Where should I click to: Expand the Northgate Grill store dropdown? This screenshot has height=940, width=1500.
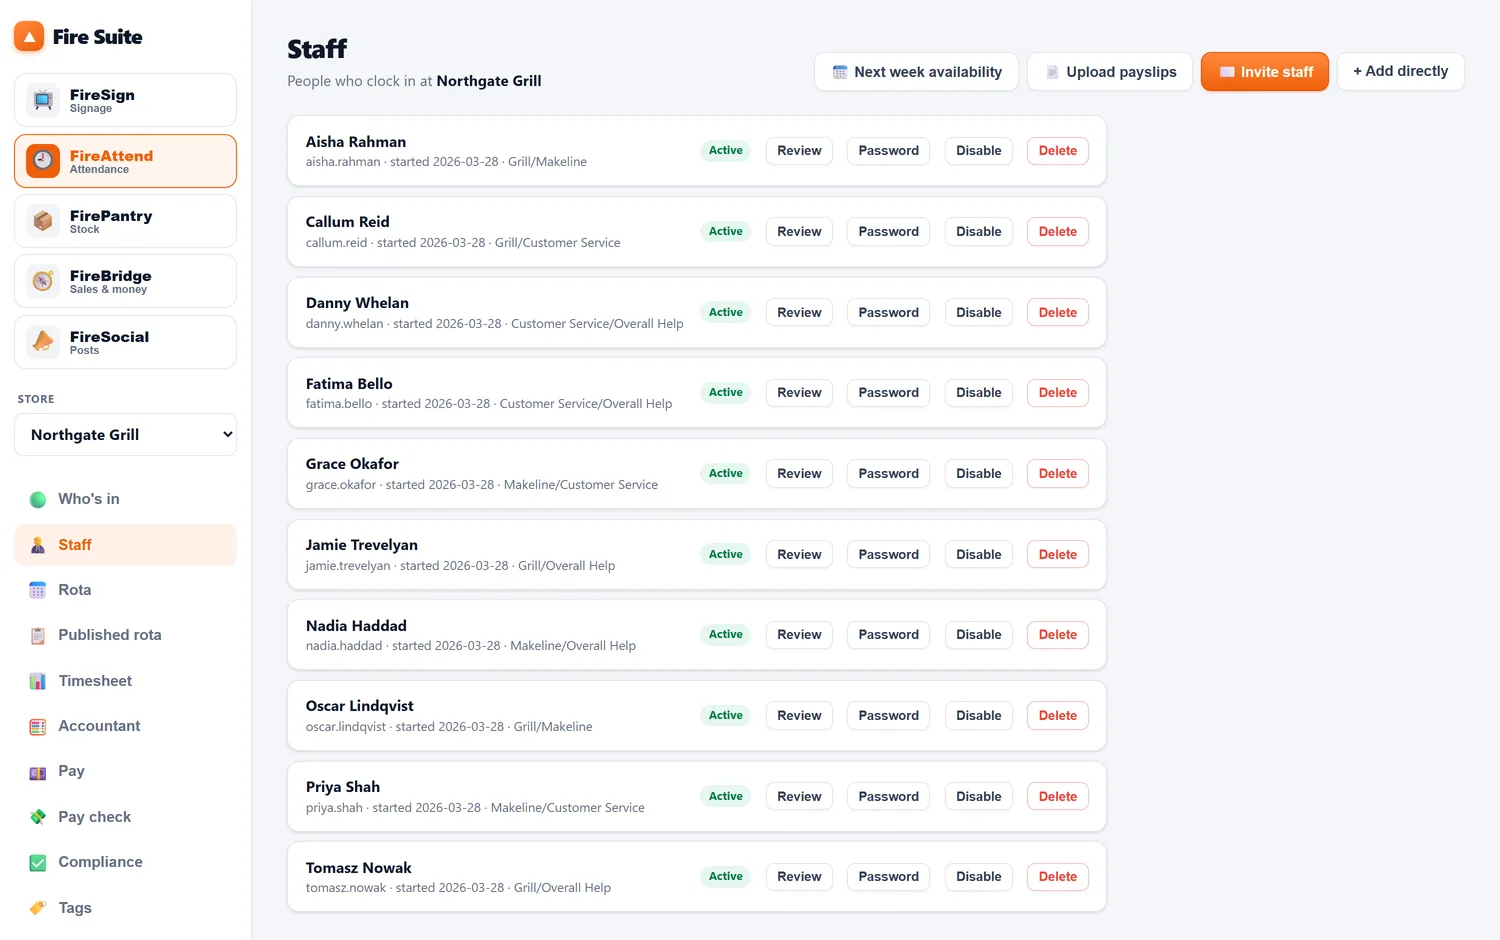[x=126, y=435]
